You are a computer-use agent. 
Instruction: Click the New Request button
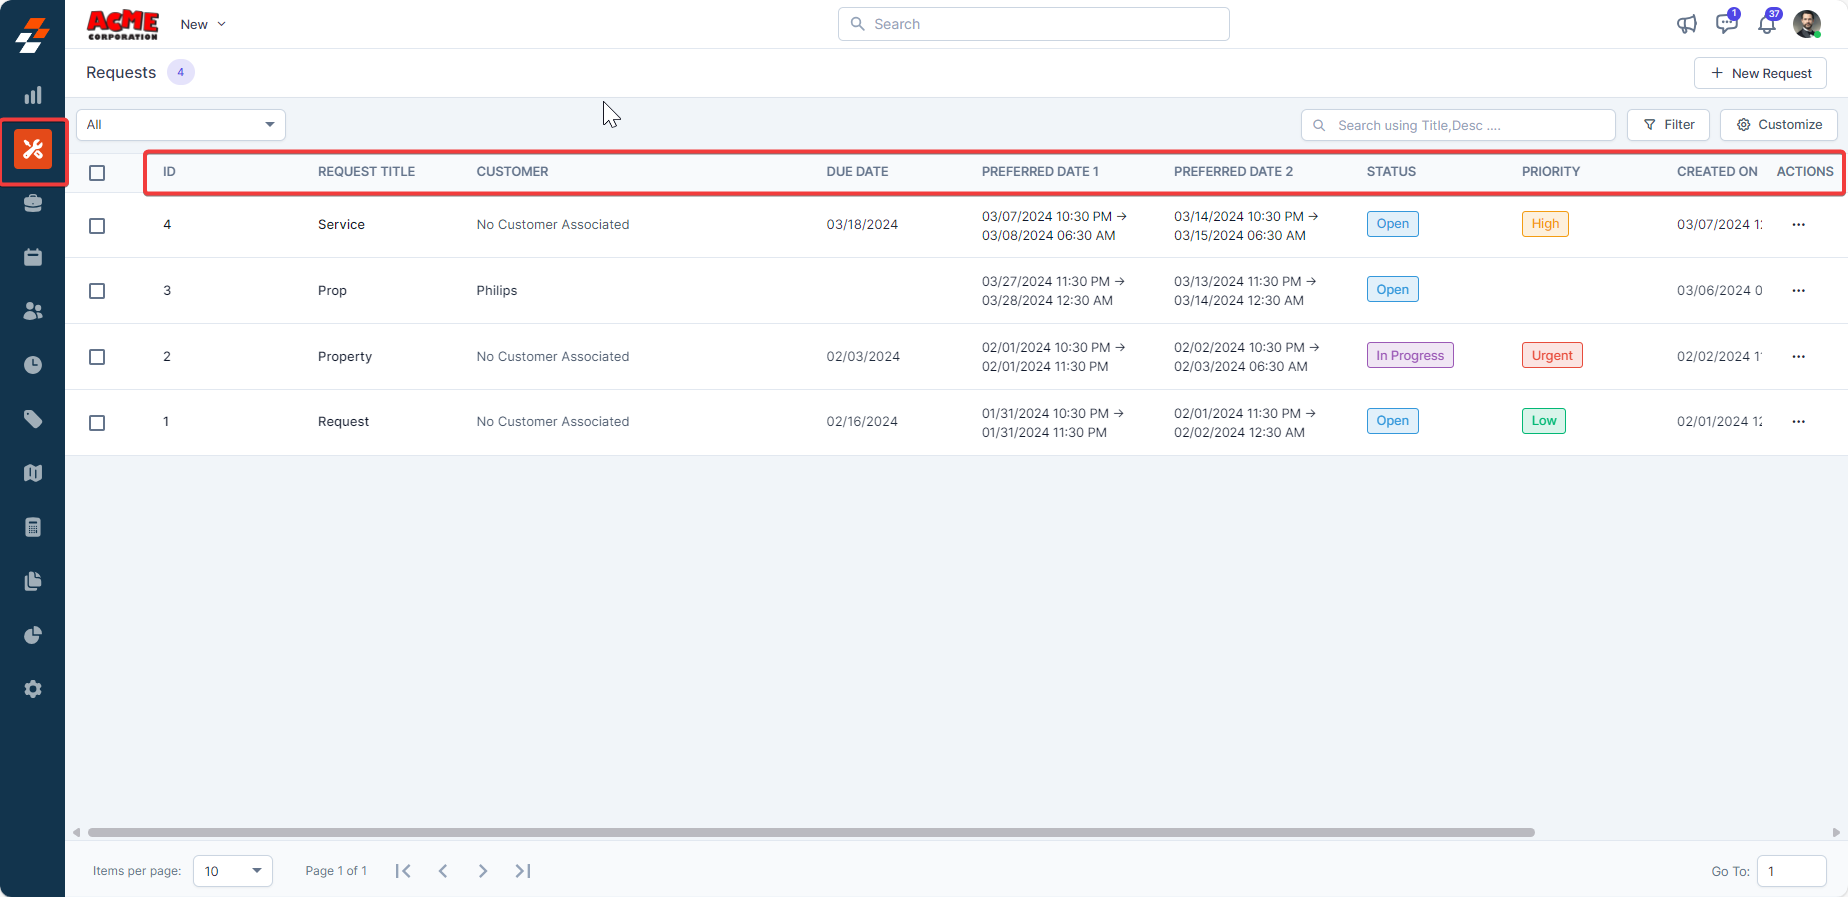coord(1760,73)
